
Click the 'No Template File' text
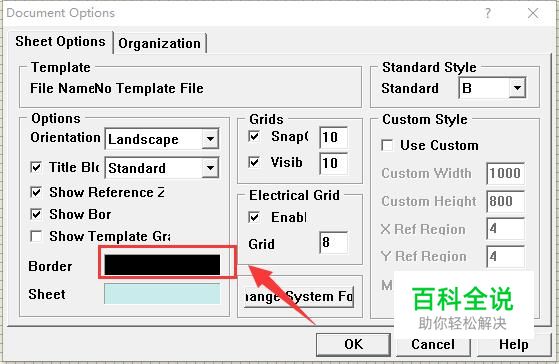(149, 88)
